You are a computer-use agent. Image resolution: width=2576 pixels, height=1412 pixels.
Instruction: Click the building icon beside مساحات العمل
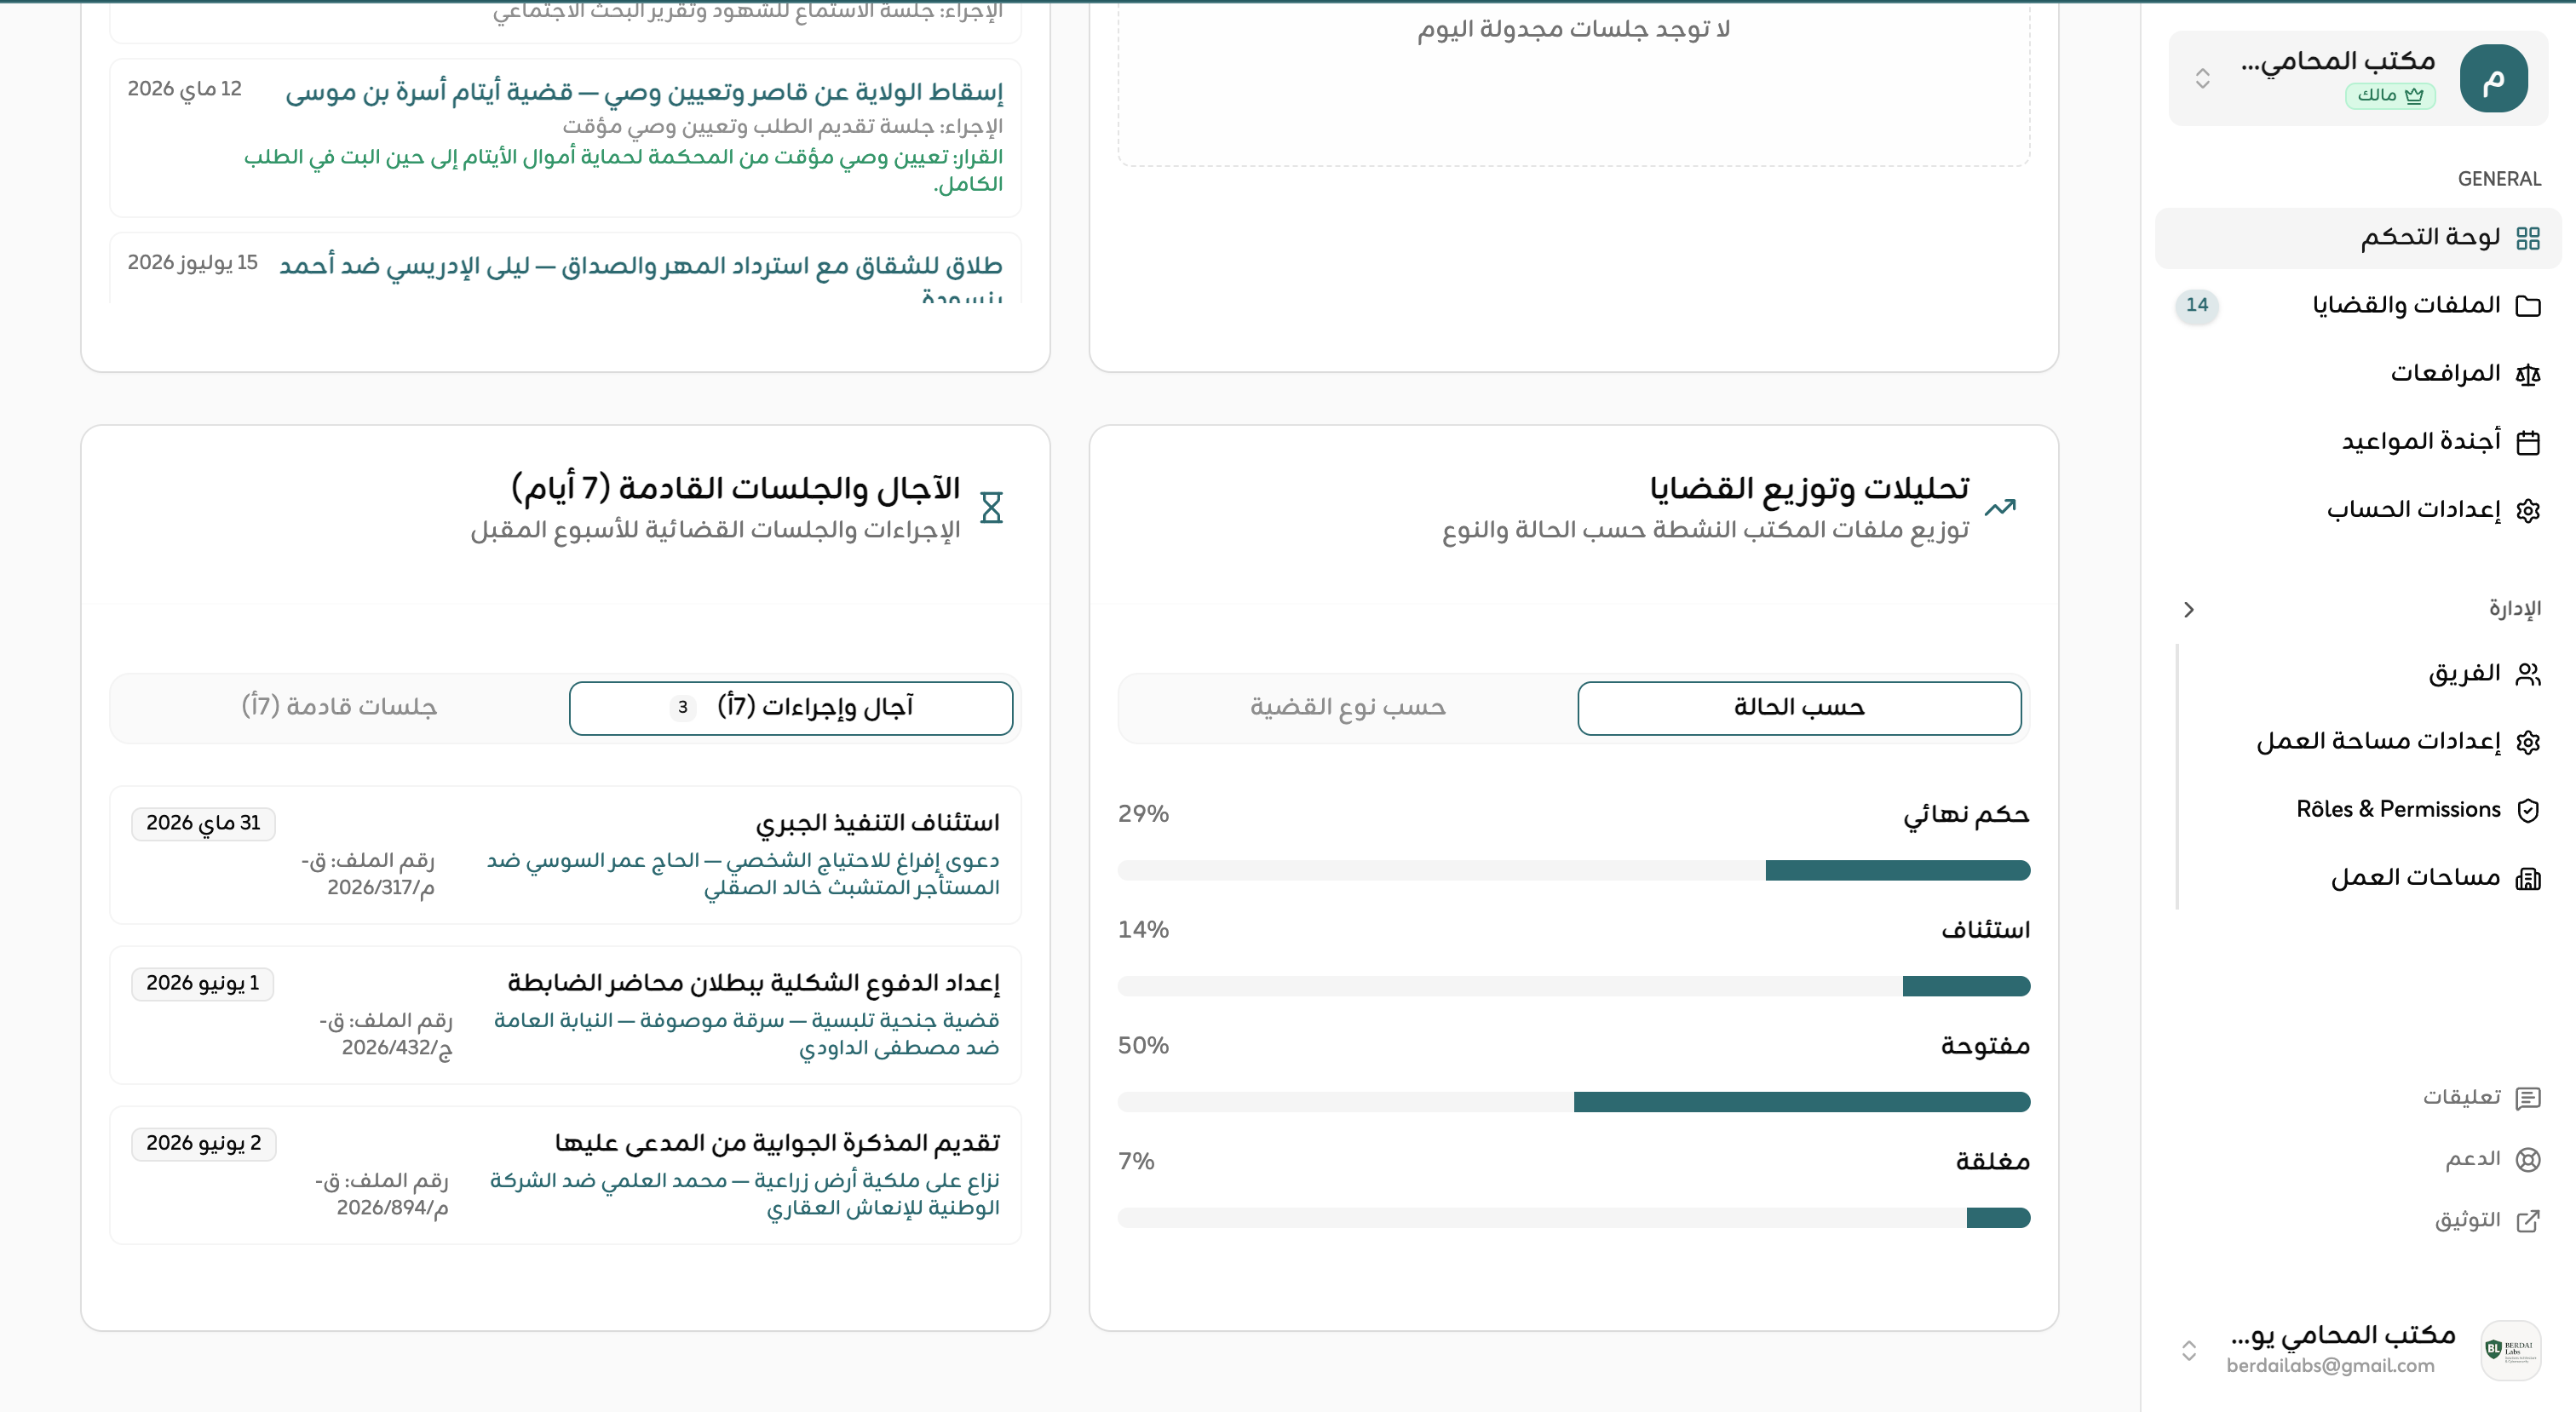coord(2527,878)
